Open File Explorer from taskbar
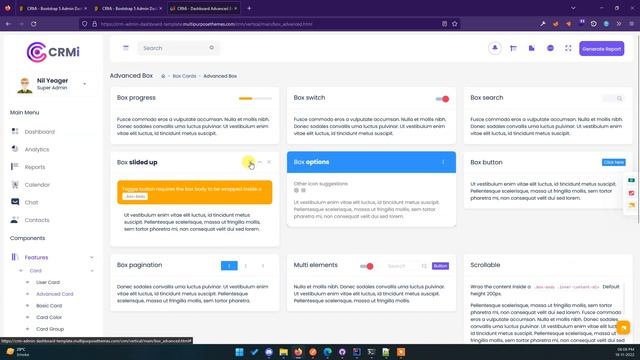The height and width of the screenshot is (360, 640). (284, 352)
